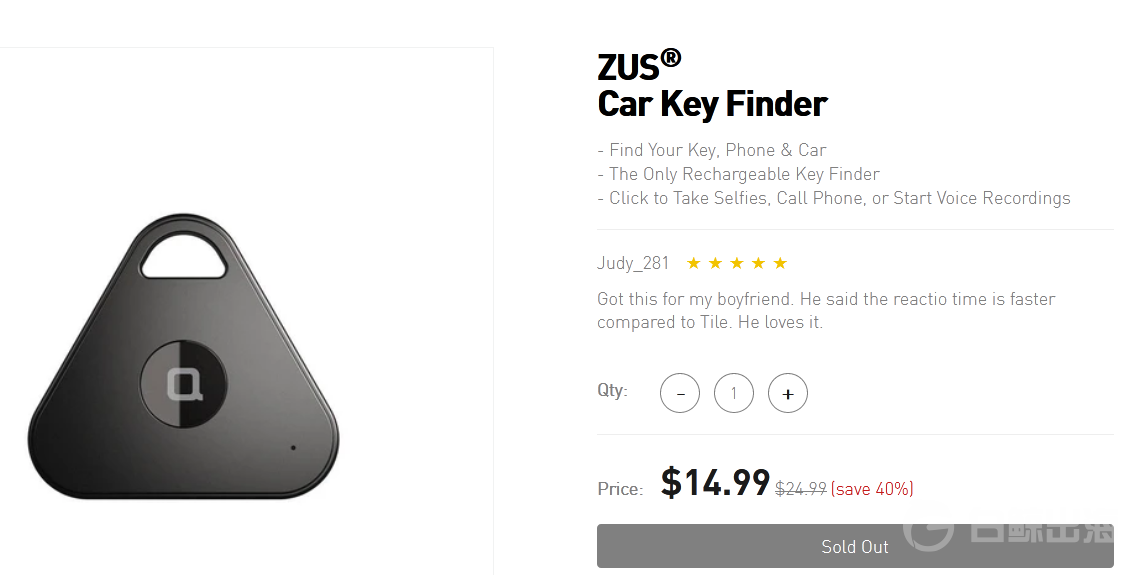
Task: Increase quantity with the plus button
Action: click(x=788, y=394)
